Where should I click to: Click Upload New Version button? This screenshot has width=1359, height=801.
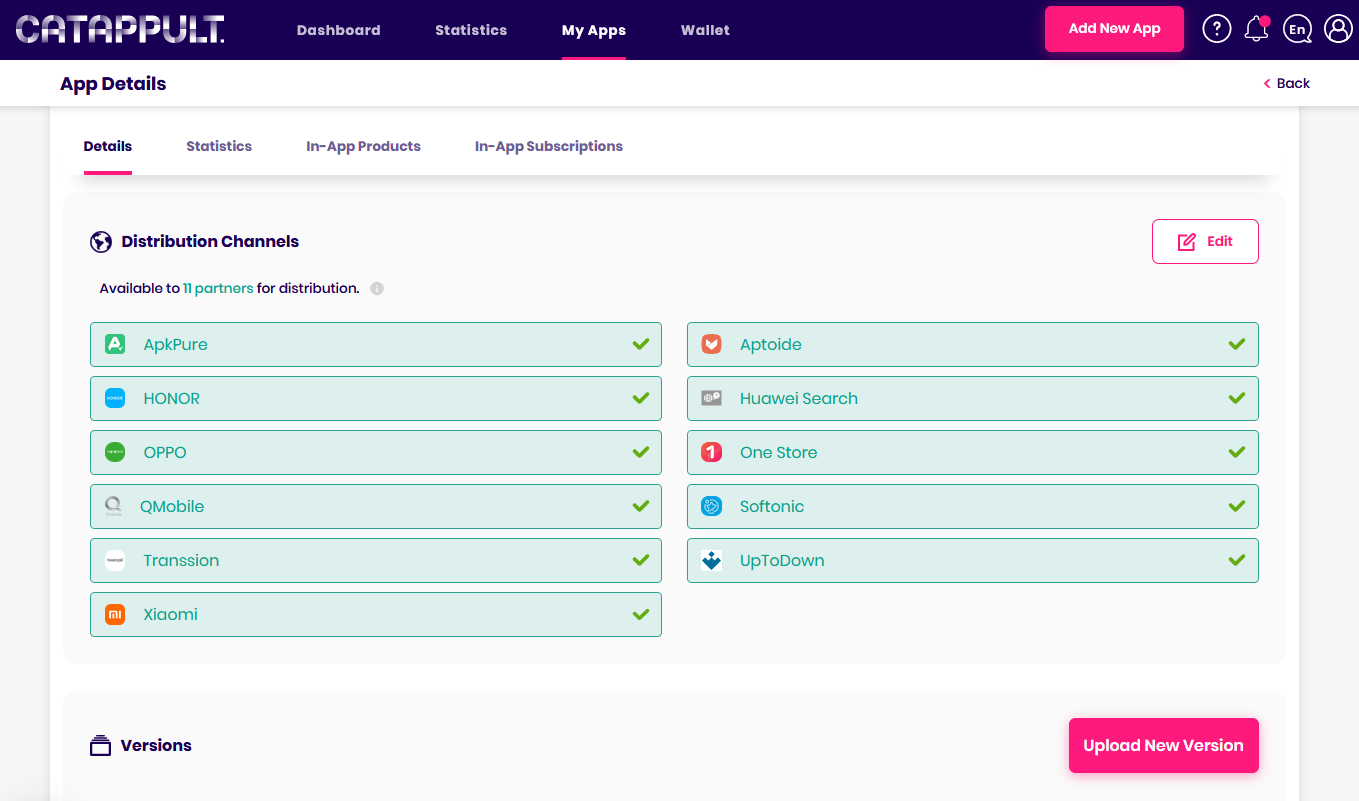1163,745
